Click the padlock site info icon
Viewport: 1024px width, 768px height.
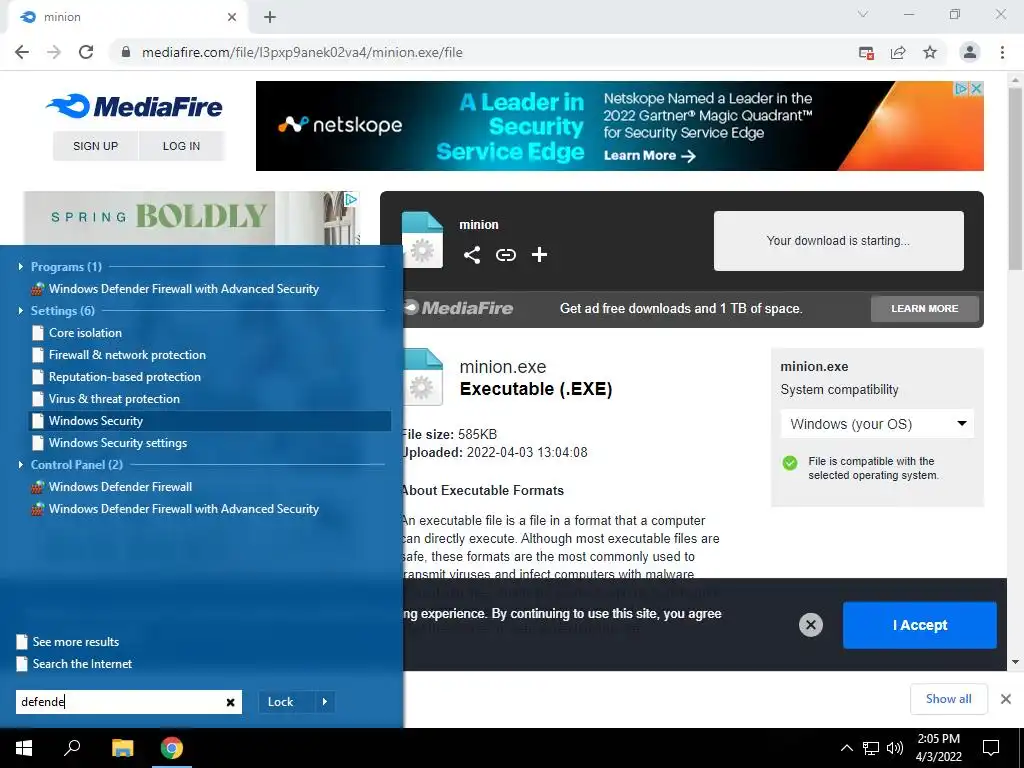coord(126,52)
